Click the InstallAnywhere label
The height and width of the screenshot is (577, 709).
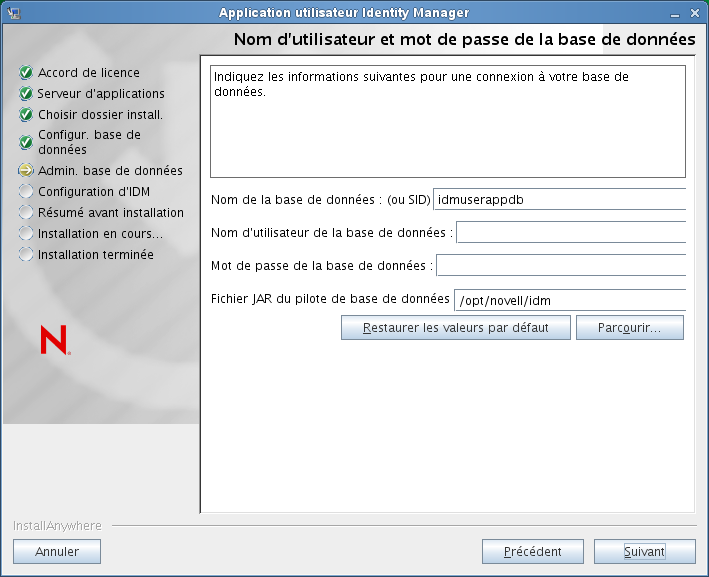57,525
